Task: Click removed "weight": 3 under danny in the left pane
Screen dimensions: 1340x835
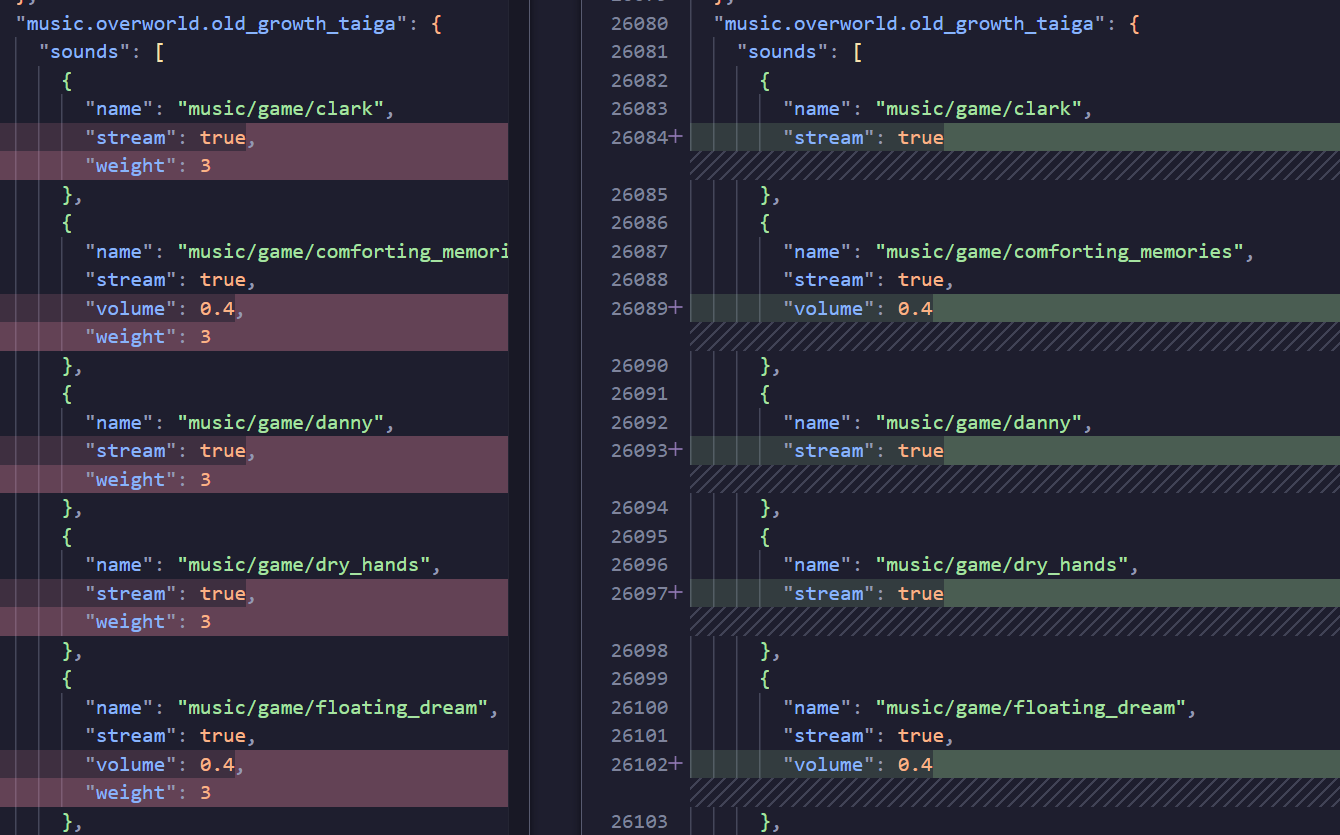Action: tap(148, 479)
